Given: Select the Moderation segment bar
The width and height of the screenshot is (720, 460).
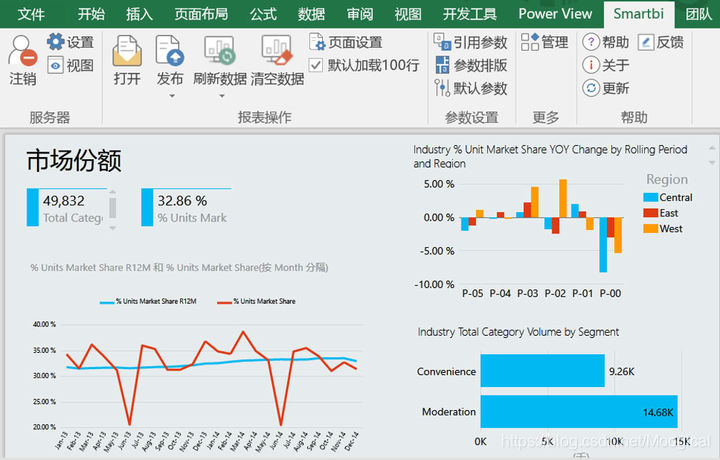Looking at the screenshot, I should pyautogui.click(x=579, y=411).
